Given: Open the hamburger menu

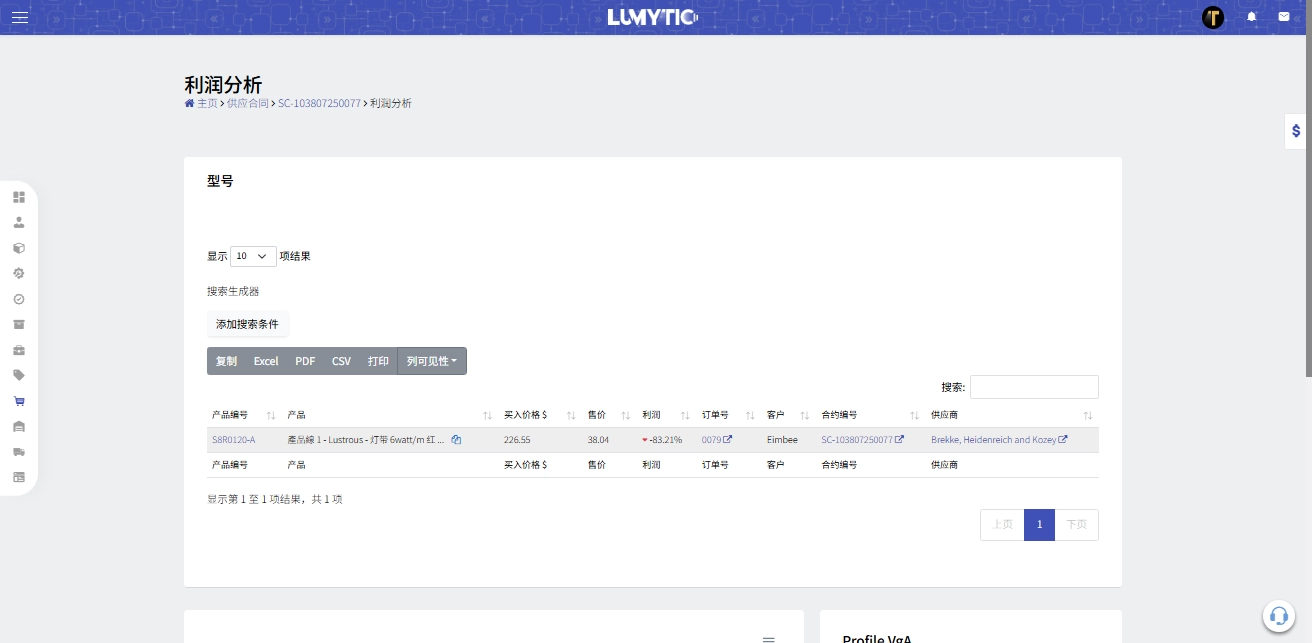Looking at the screenshot, I should [20, 17].
